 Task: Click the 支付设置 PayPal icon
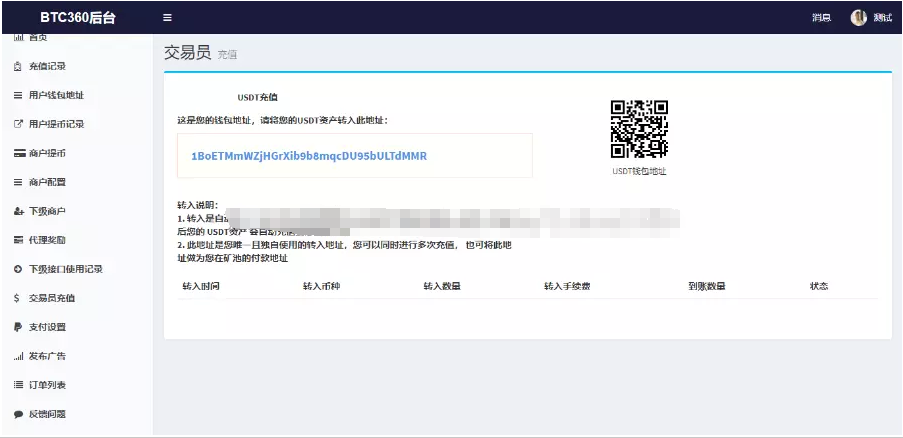pyautogui.click(x=18, y=327)
